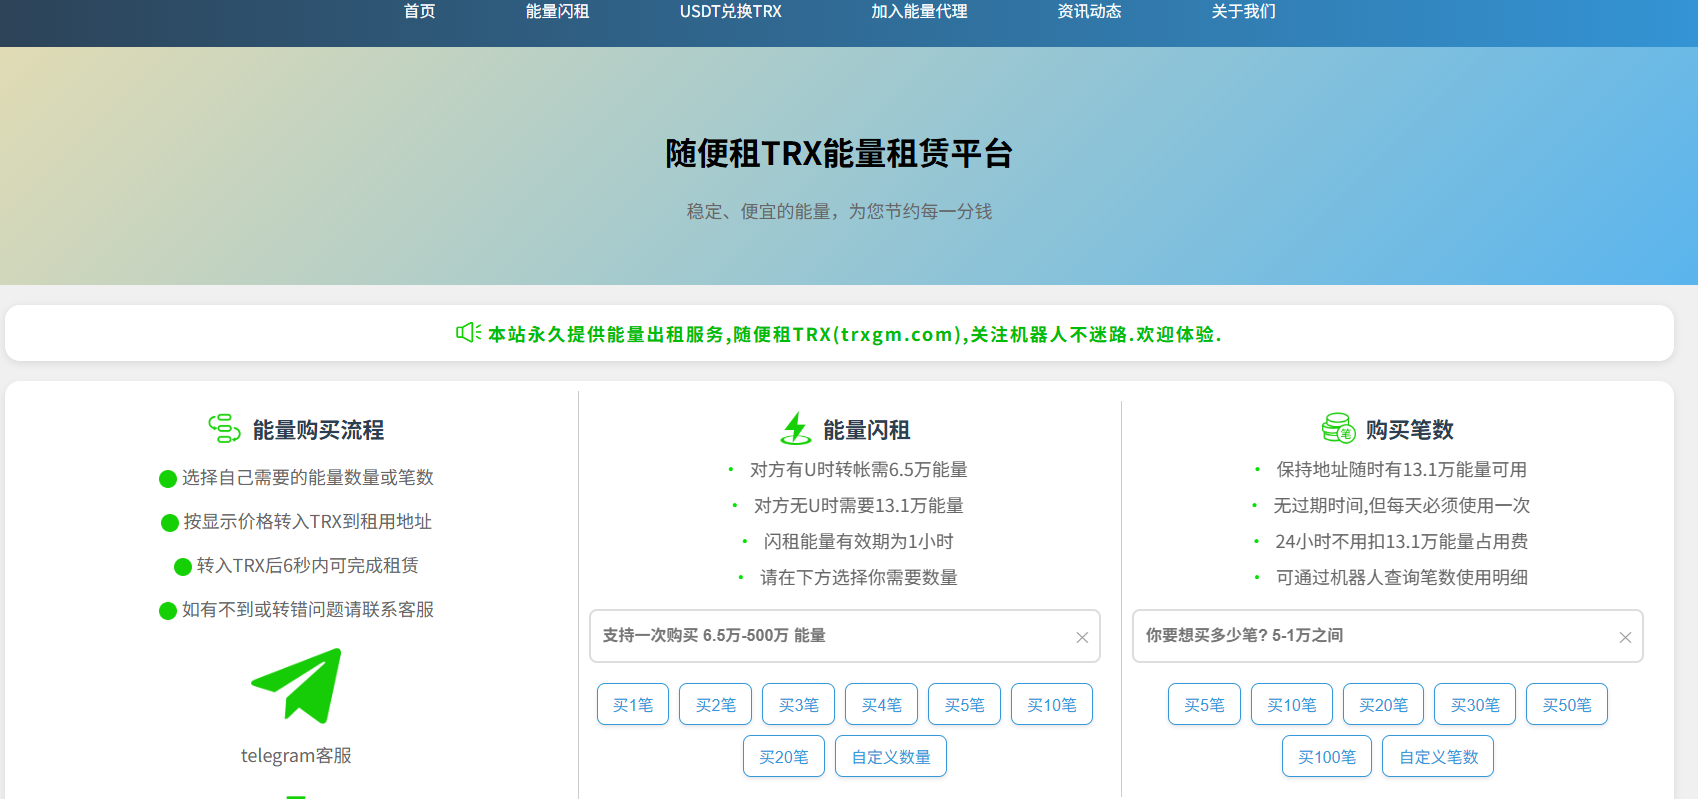Click 按显示价格转入TRX到租用地址 step text

pos(308,521)
